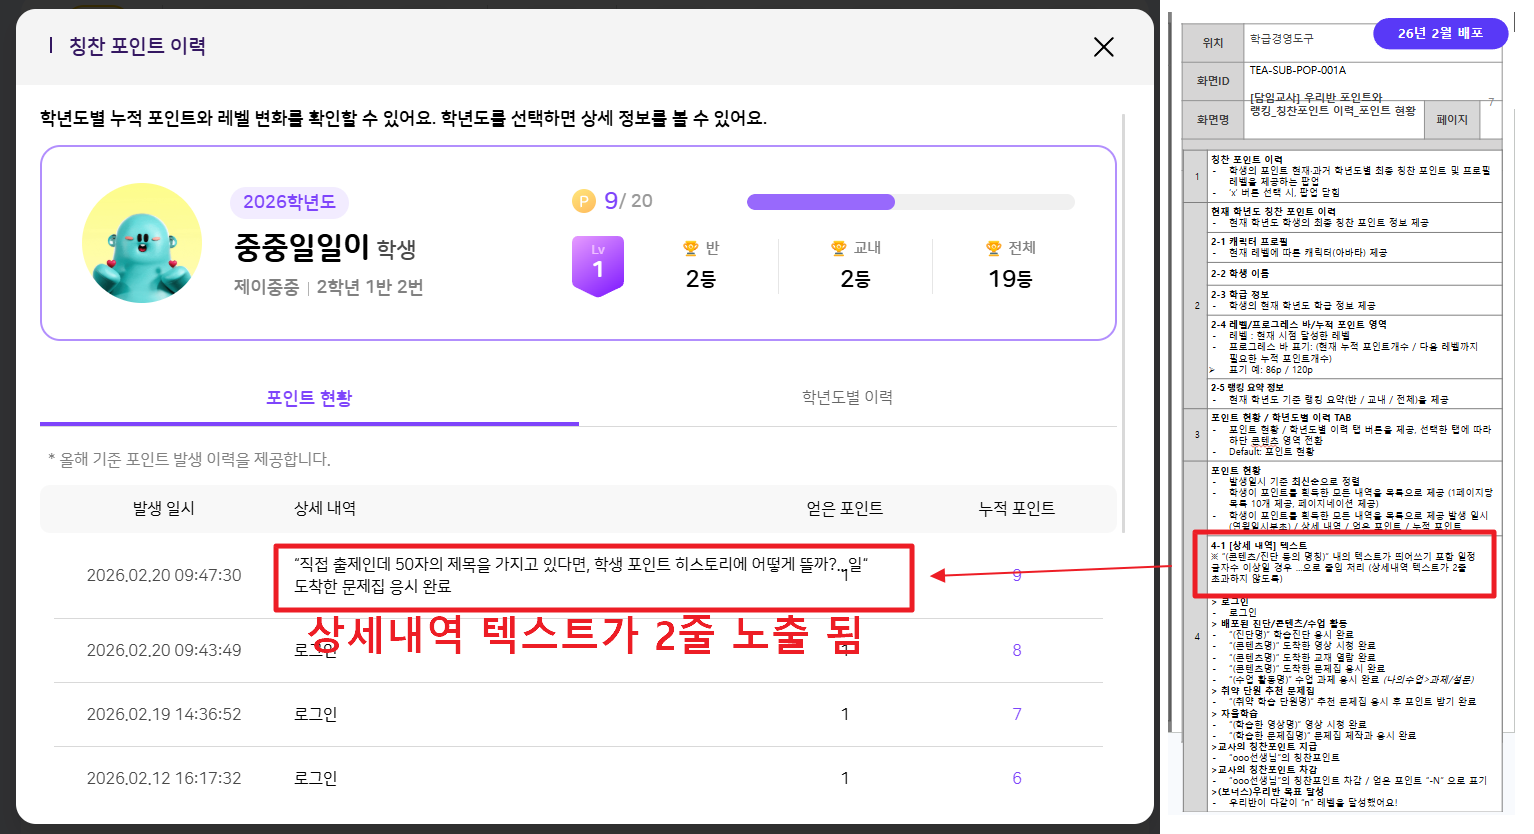The width and height of the screenshot is (1534, 834).
Task: Click the teal character avatar image
Action: click(141, 243)
